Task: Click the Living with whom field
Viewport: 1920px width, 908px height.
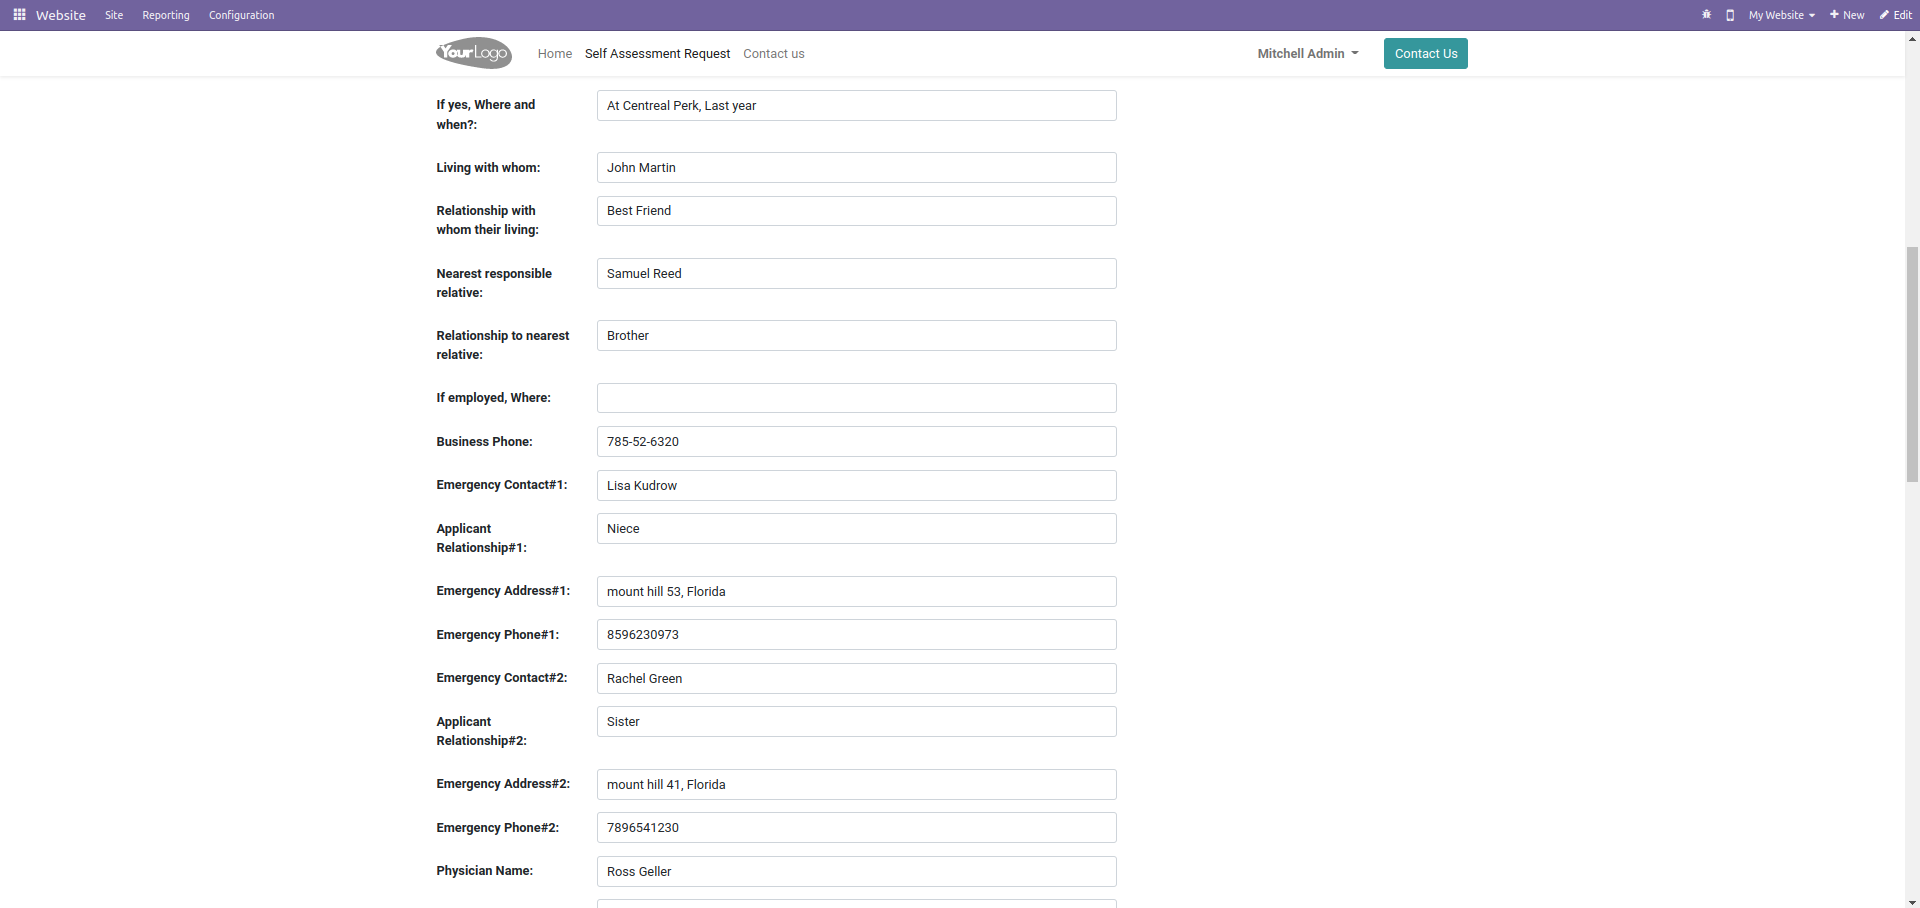Action: (857, 168)
